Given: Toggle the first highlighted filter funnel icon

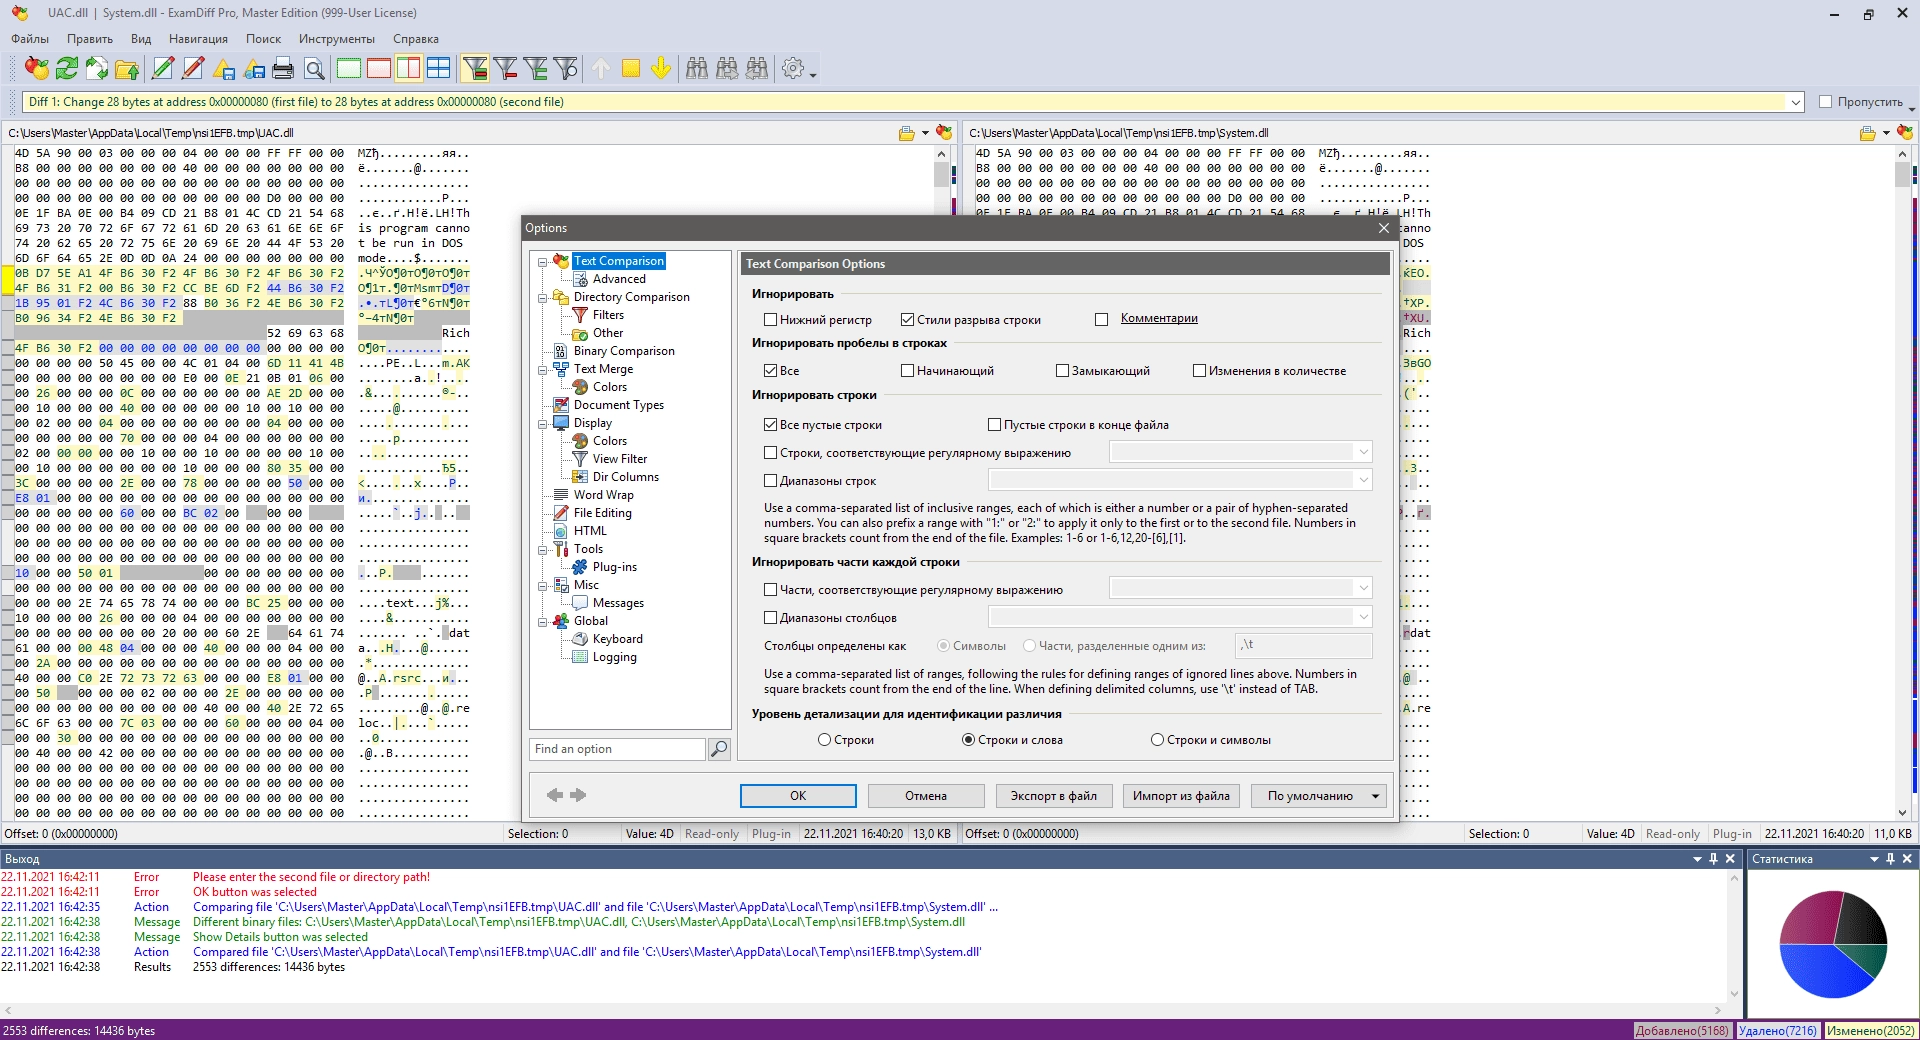Looking at the screenshot, I should pyautogui.click(x=475, y=68).
